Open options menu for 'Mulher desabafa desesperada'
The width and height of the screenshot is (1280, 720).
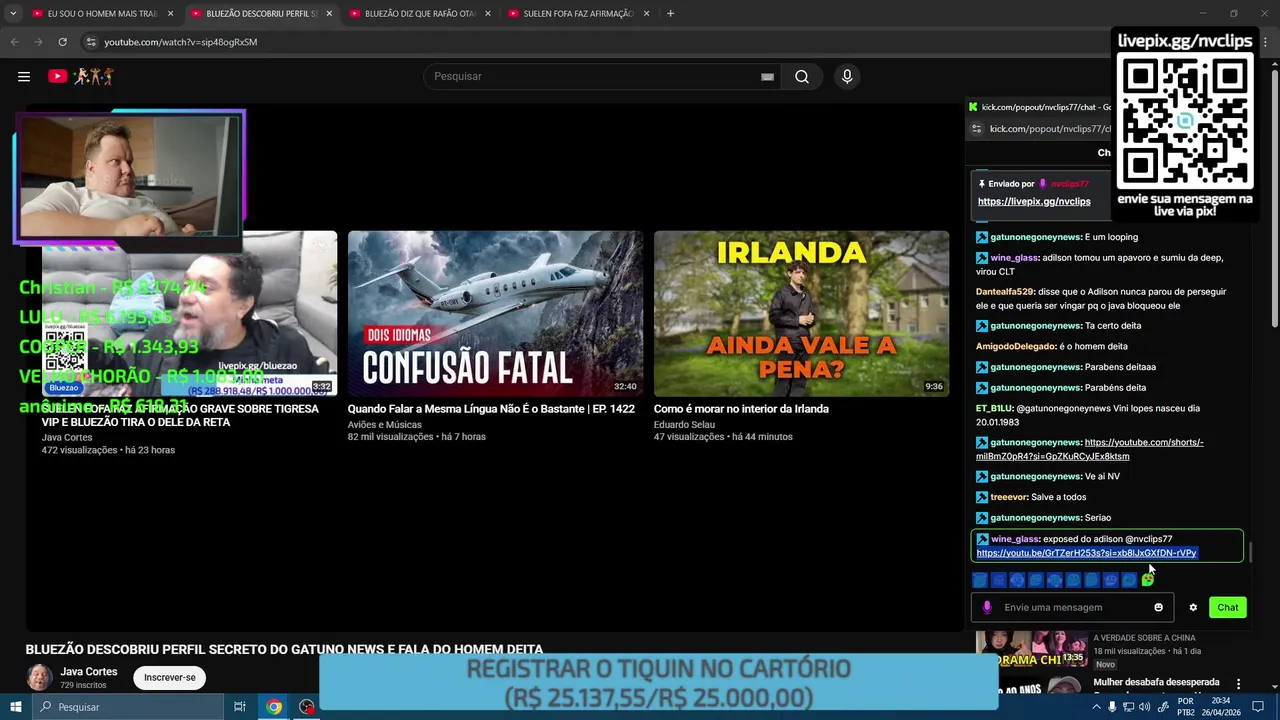(1238, 684)
